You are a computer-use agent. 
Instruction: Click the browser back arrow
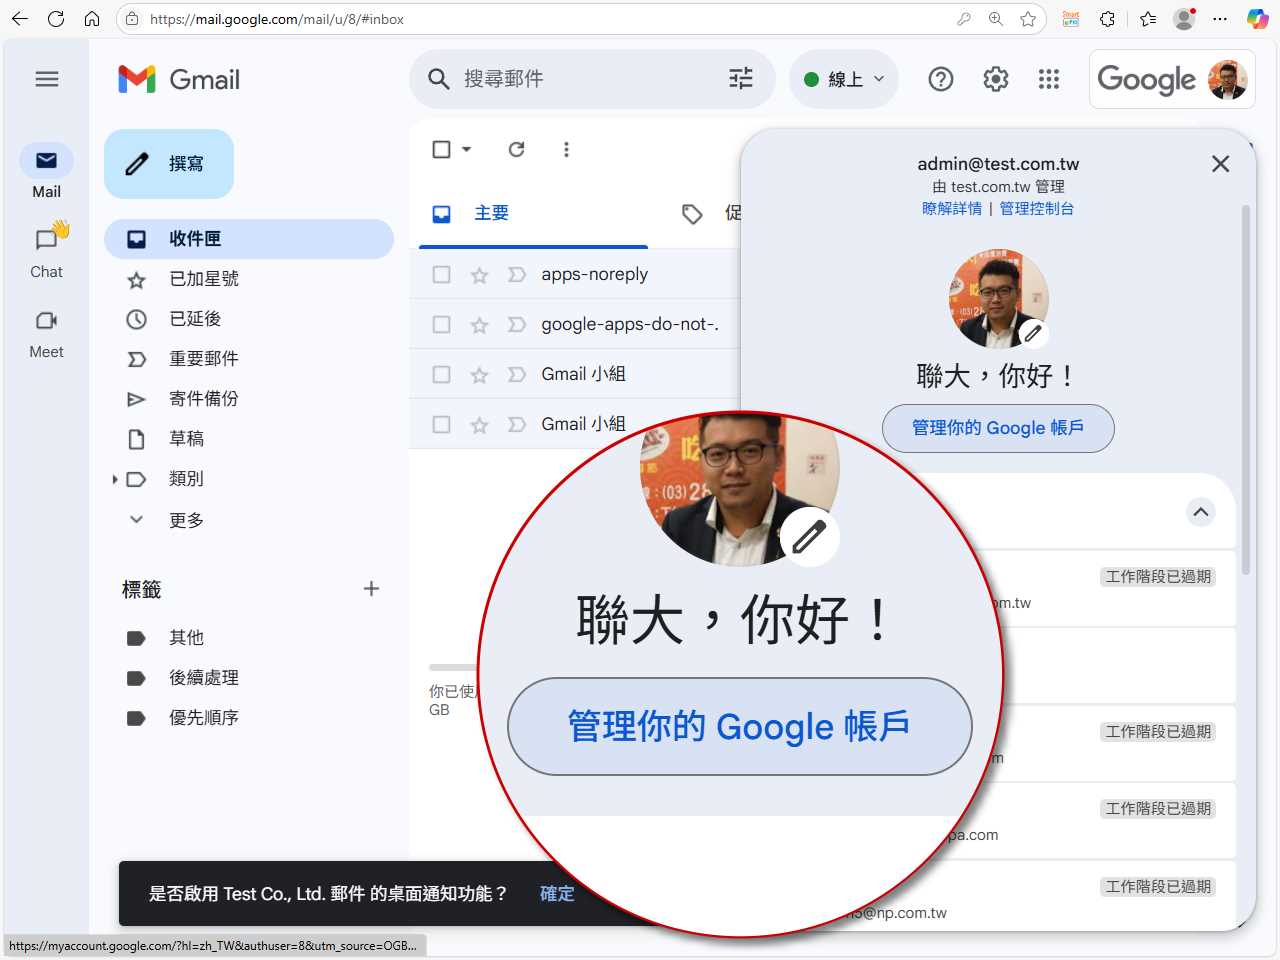coord(20,19)
